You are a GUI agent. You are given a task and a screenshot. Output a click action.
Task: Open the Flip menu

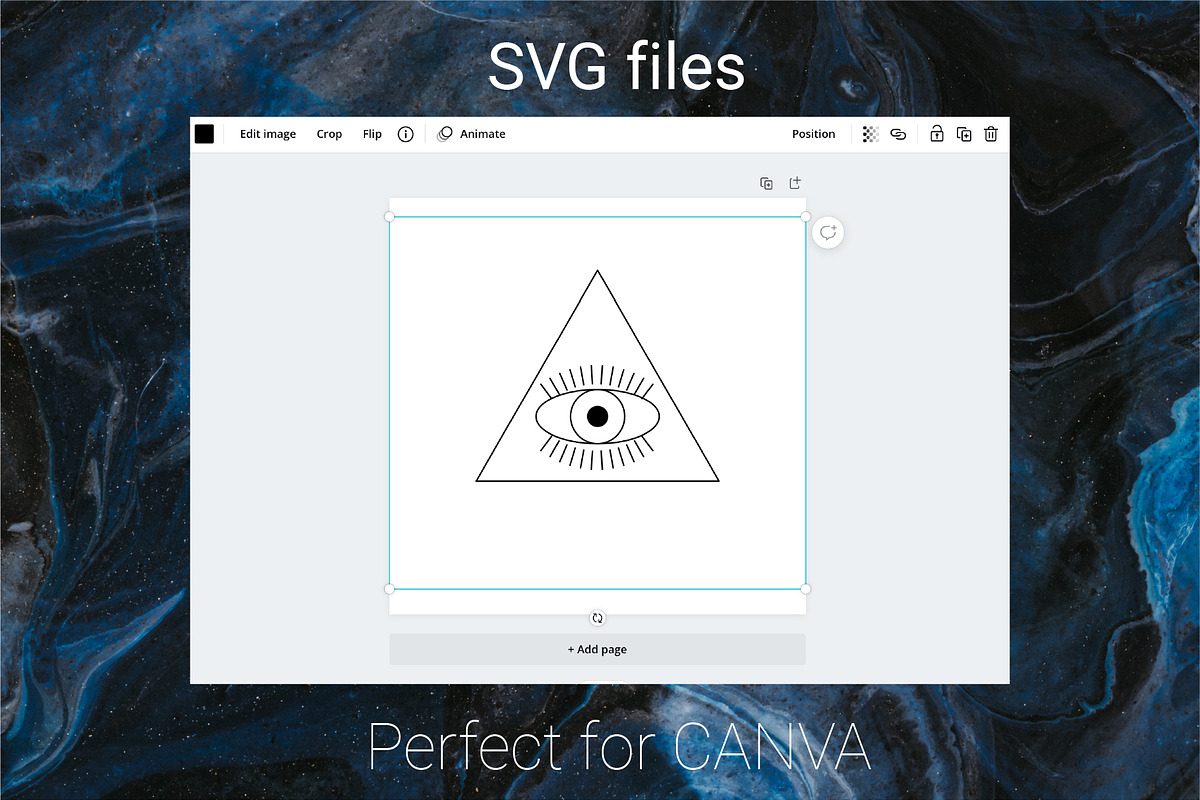(372, 134)
